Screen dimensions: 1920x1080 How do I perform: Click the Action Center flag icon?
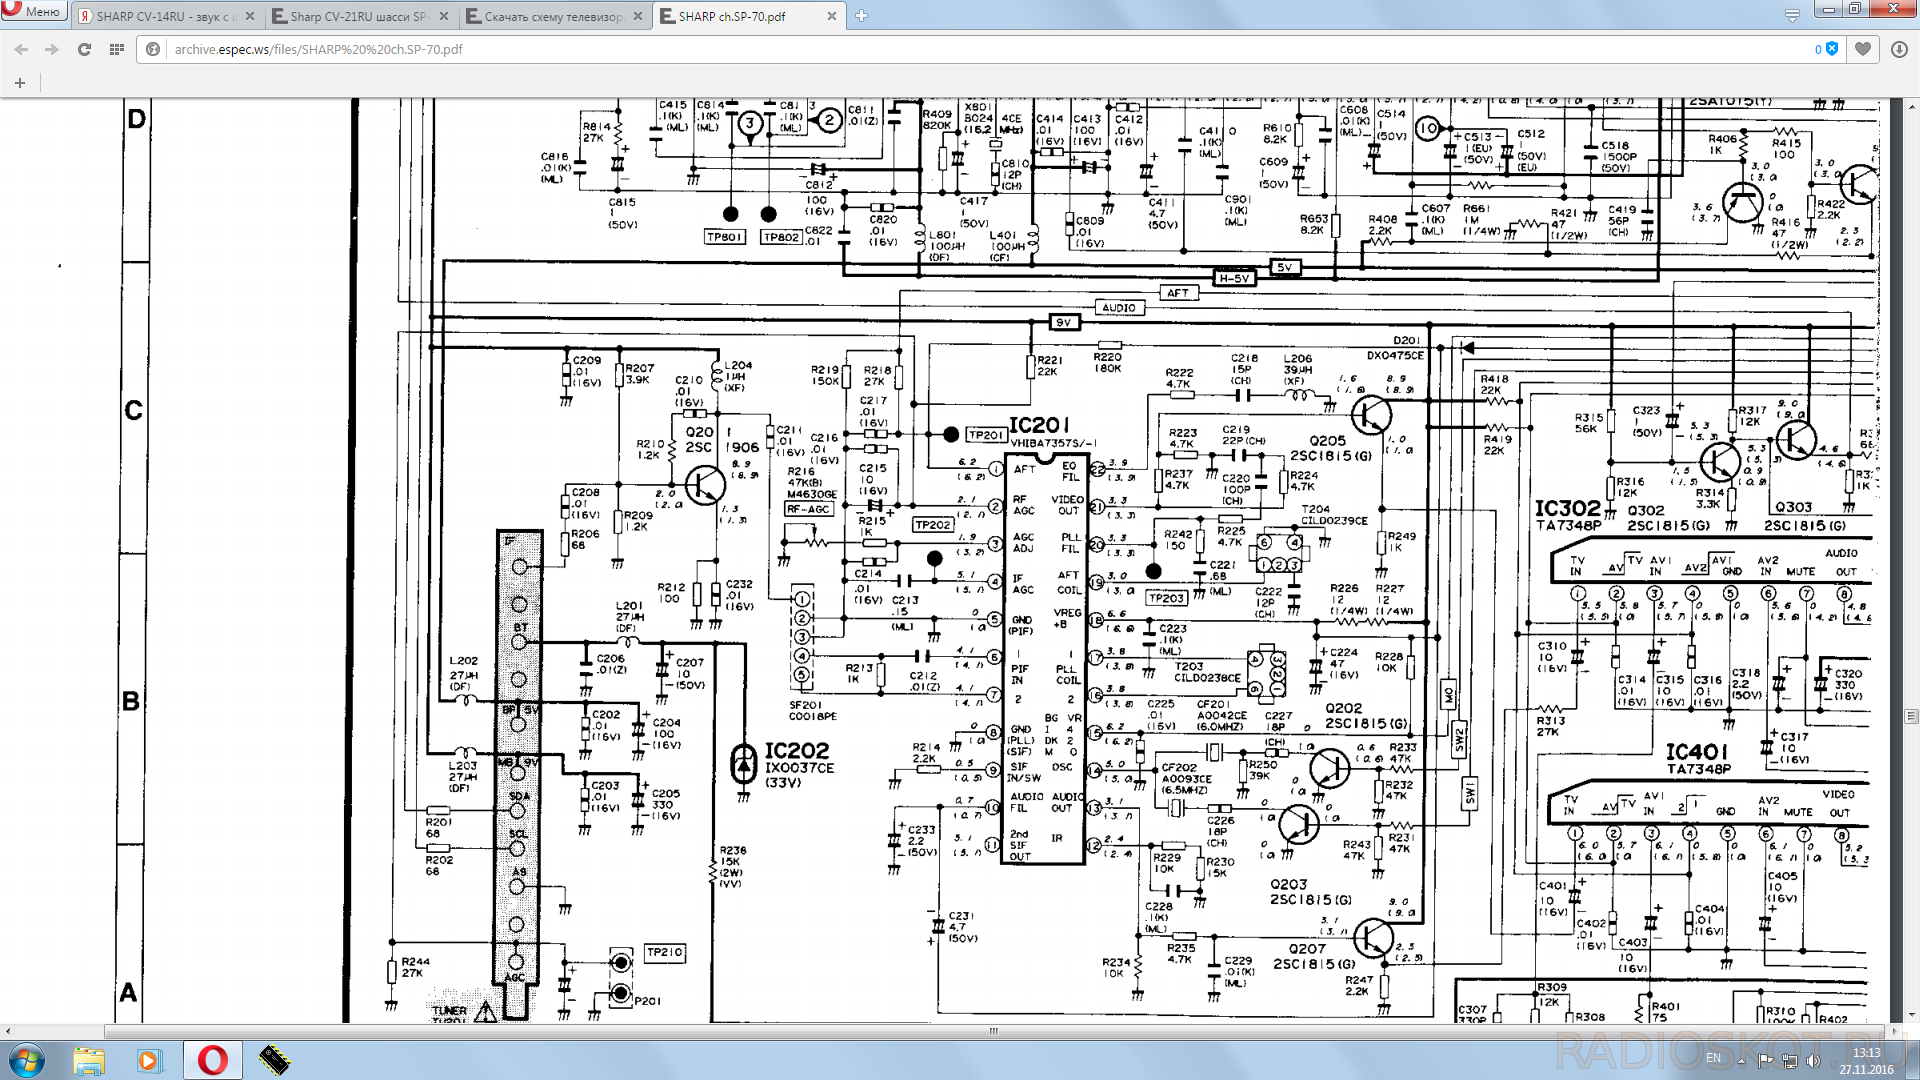click(1765, 1060)
